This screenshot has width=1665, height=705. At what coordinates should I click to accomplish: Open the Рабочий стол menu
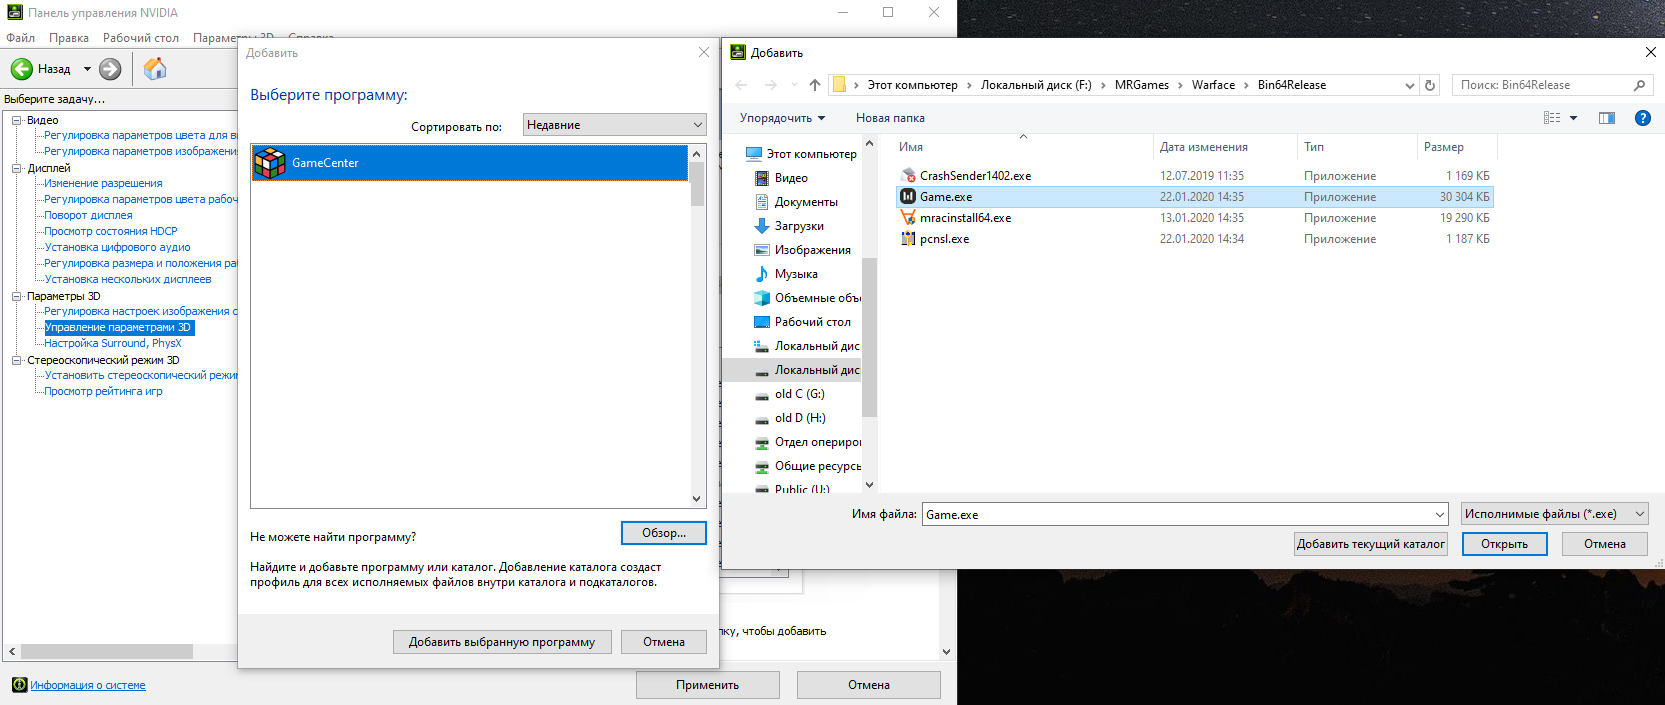[x=141, y=38]
